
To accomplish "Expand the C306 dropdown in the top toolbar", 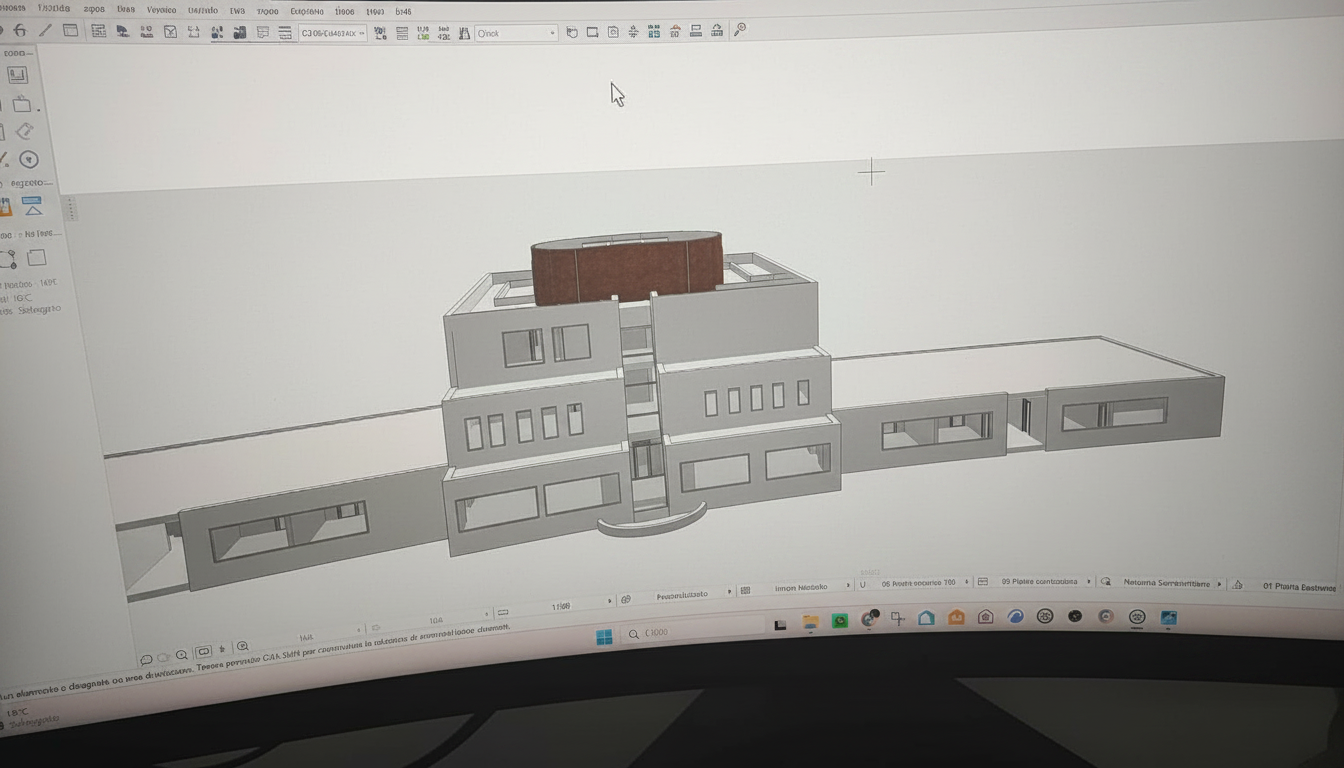I will pos(332,33).
